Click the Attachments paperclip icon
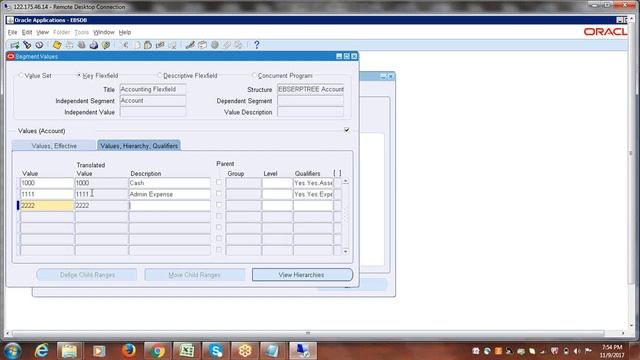The width and height of the screenshot is (640, 360). coord(227,45)
